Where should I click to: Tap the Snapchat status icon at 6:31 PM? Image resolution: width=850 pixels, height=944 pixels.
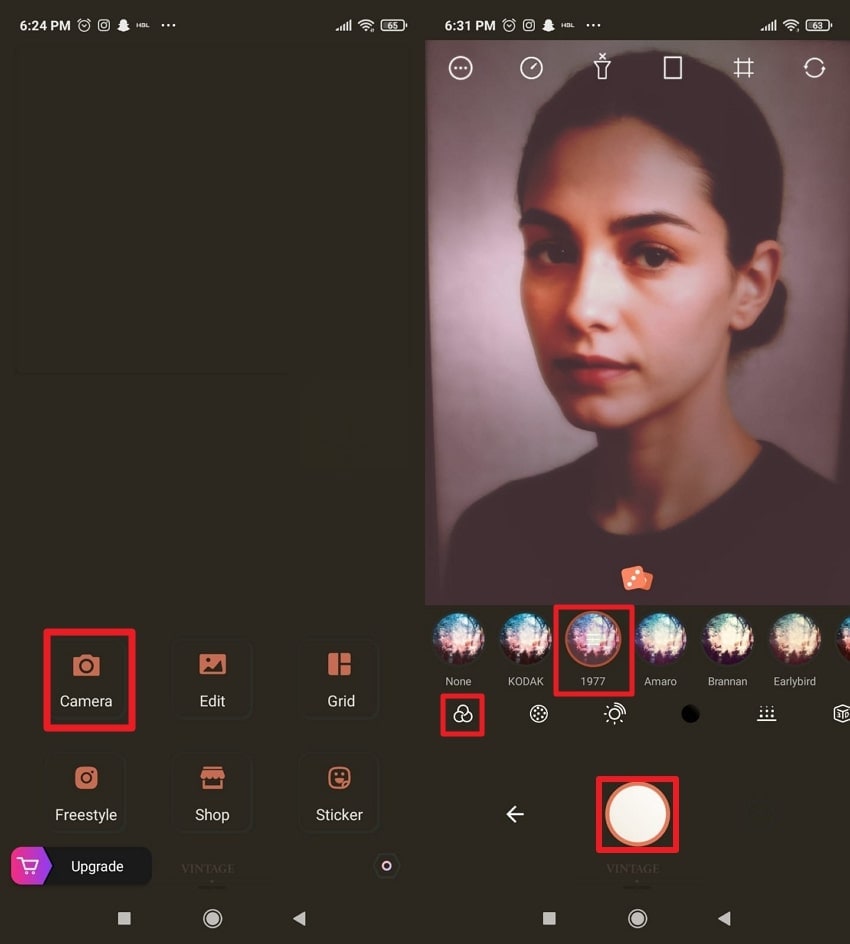548,25
